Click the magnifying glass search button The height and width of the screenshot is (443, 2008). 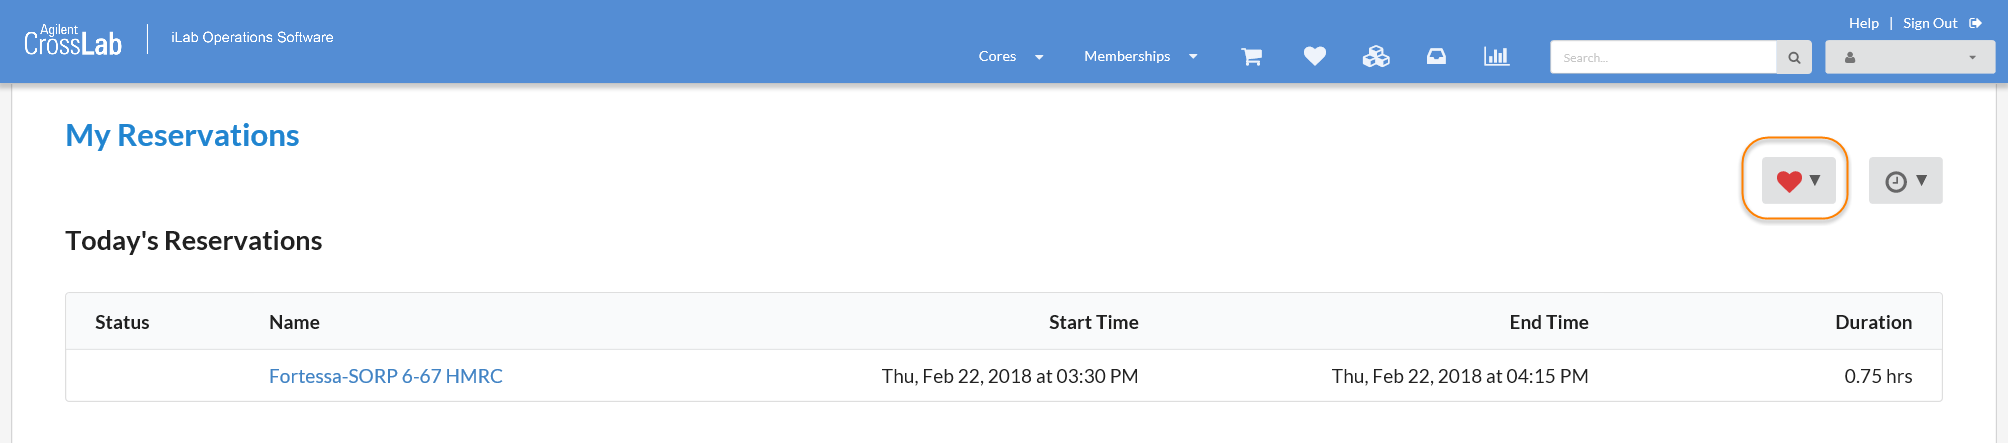click(1794, 58)
